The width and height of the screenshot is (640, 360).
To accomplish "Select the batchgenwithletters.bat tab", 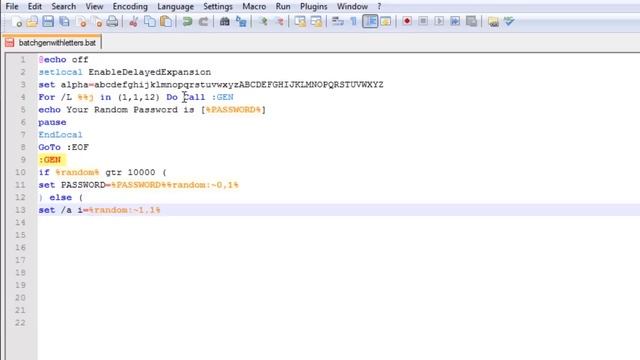I will pyautogui.click(x=52, y=42).
